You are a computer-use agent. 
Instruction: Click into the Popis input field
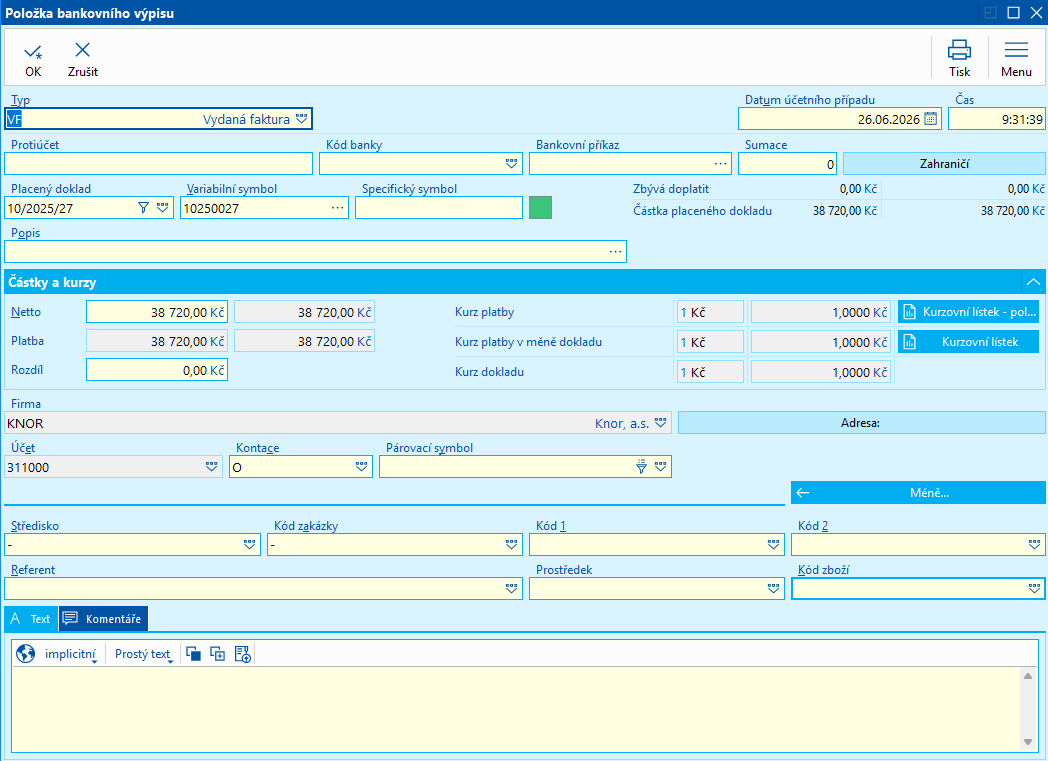click(315, 252)
